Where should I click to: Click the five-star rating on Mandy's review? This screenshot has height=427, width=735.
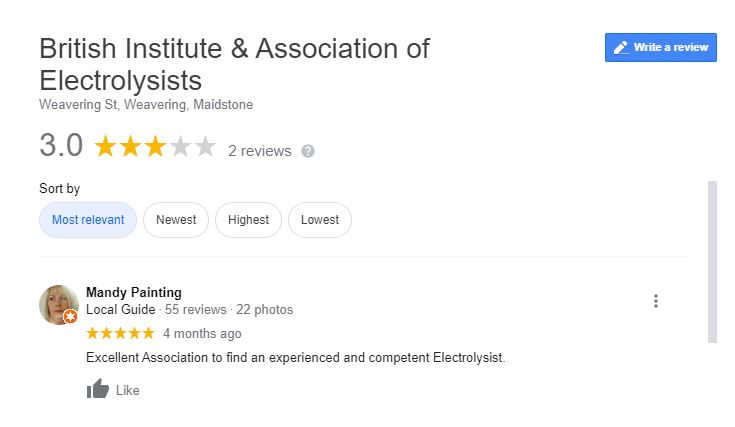click(120, 333)
